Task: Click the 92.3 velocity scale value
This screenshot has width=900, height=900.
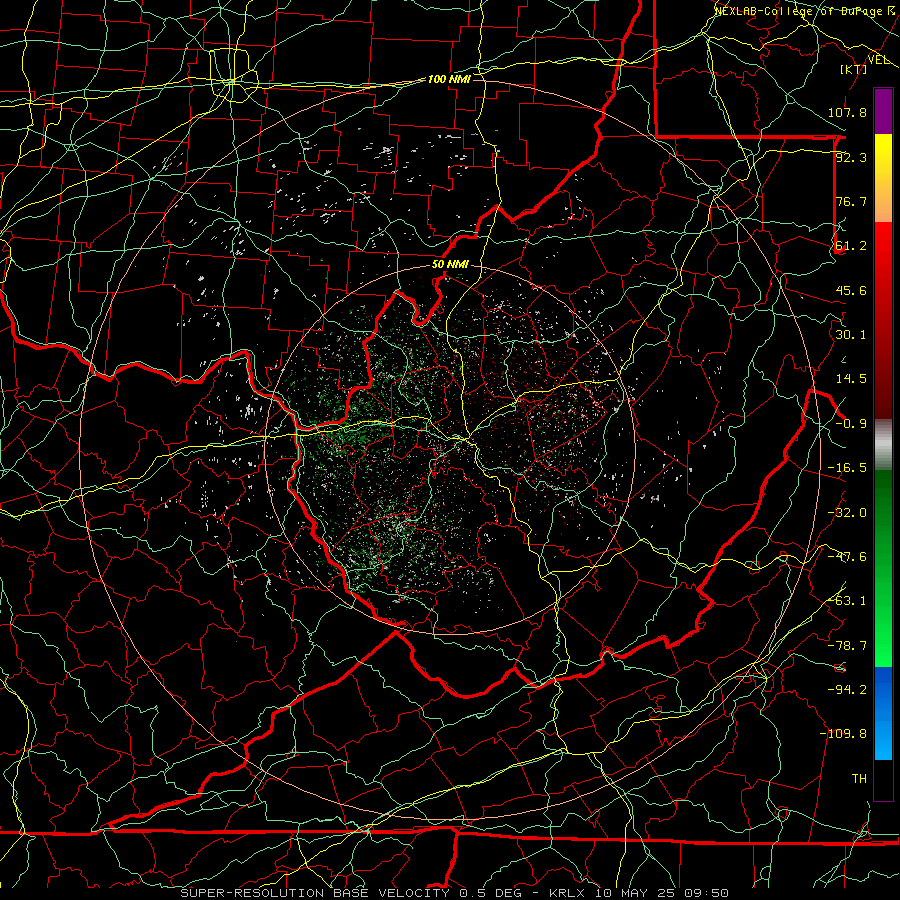Action: click(851, 157)
